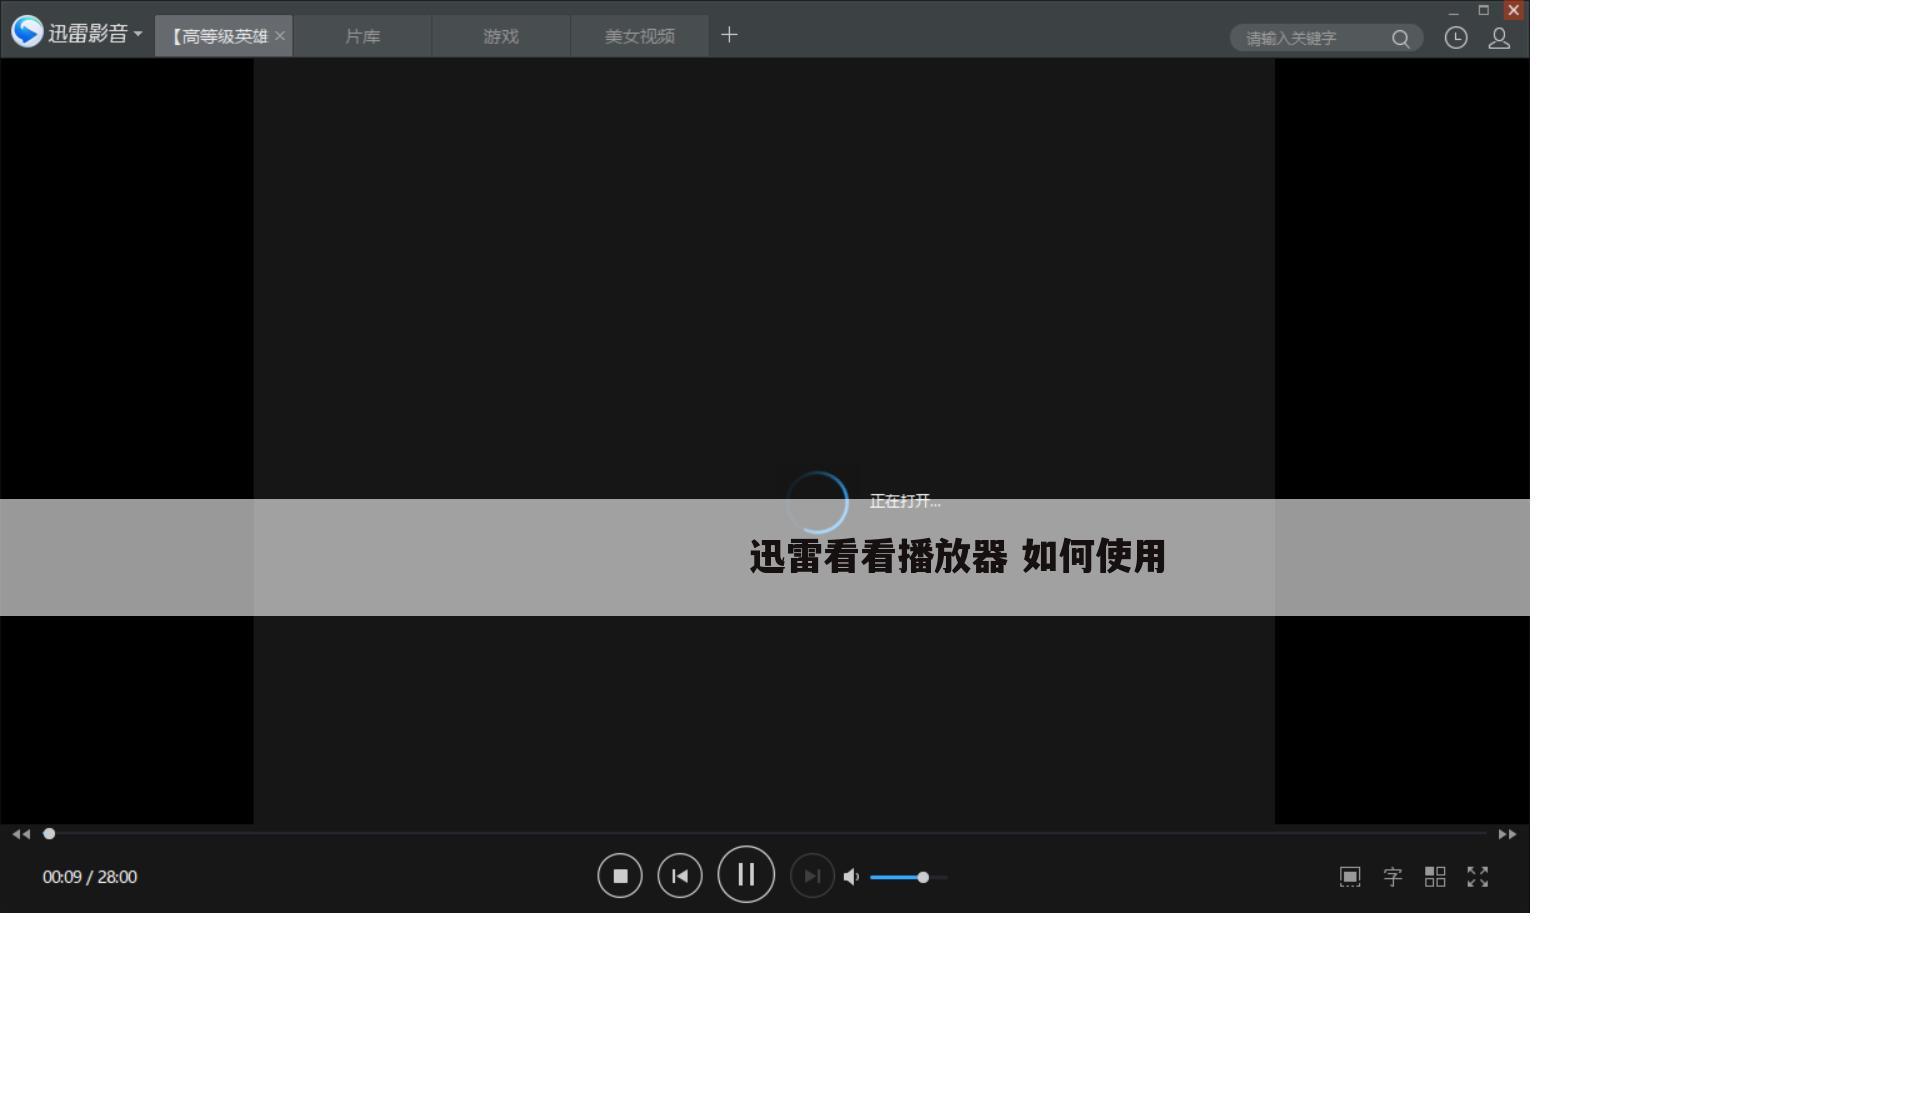Toggle fullscreen playback mode
Screen dimensions: 1914x1116
click(x=1478, y=877)
